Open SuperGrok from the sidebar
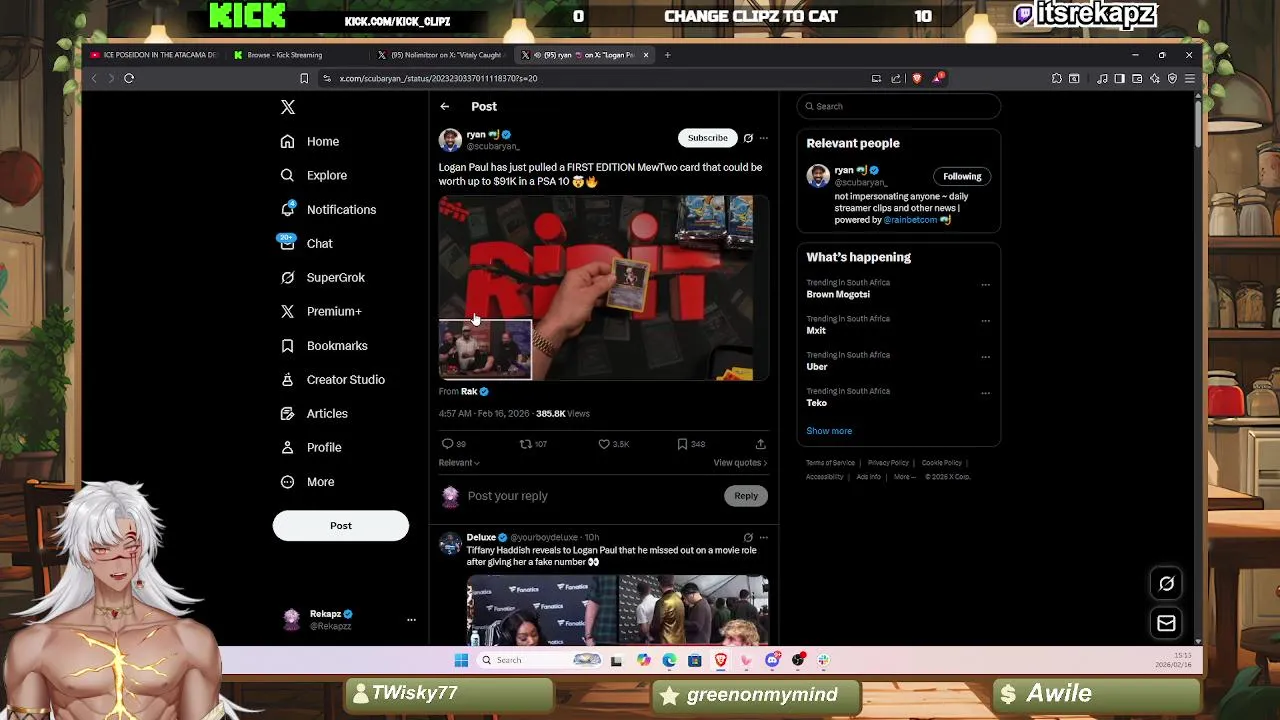1280x720 pixels. pyautogui.click(x=322, y=277)
